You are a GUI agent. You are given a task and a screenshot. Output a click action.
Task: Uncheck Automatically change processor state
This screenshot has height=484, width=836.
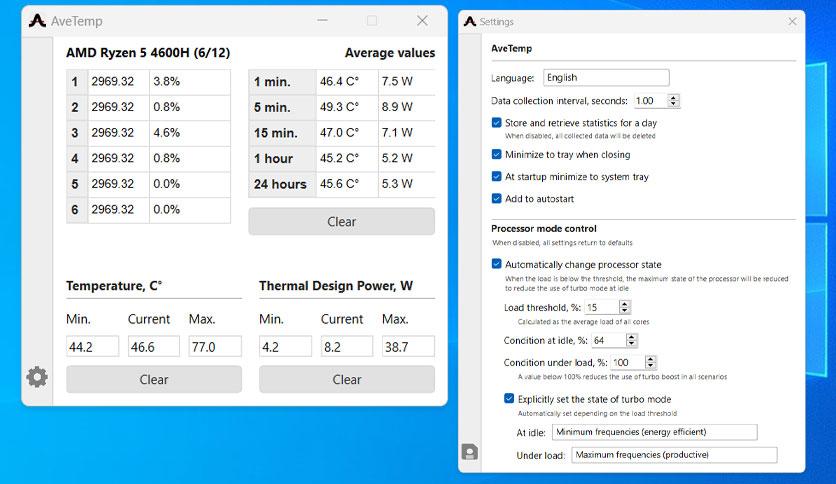pyautogui.click(x=496, y=264)
